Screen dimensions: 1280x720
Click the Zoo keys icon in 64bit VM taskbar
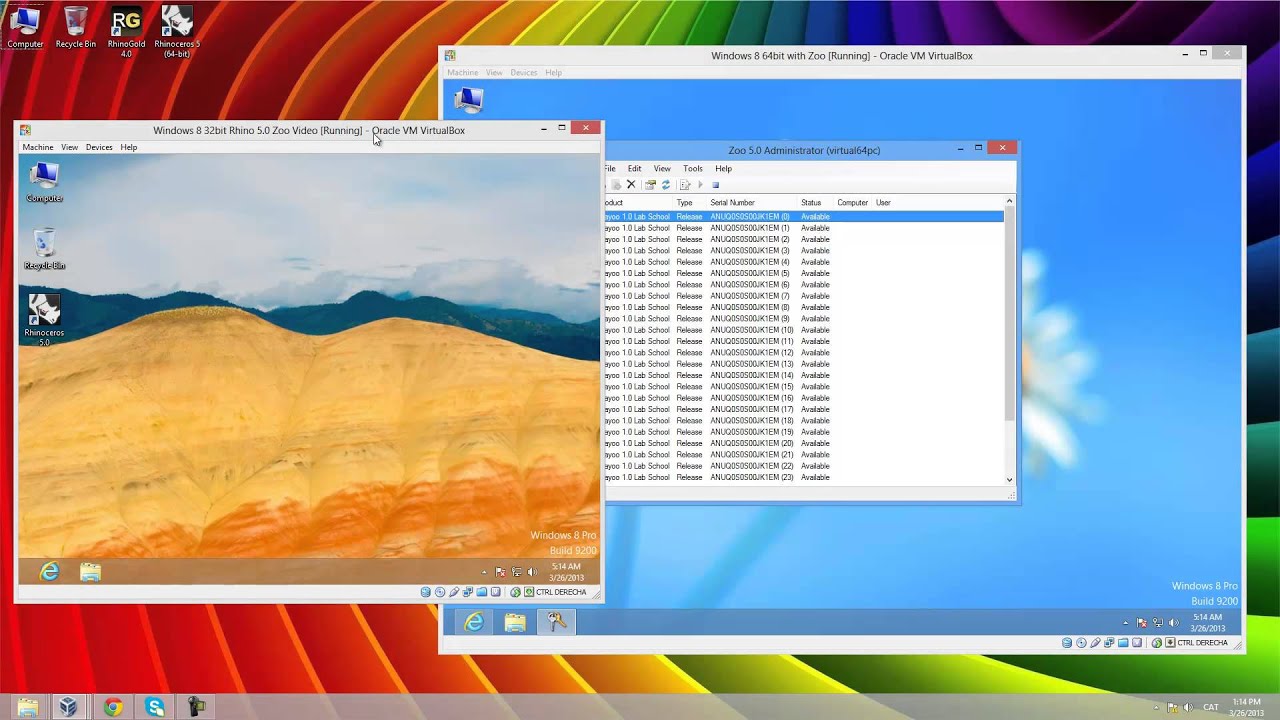pos(556,622)
